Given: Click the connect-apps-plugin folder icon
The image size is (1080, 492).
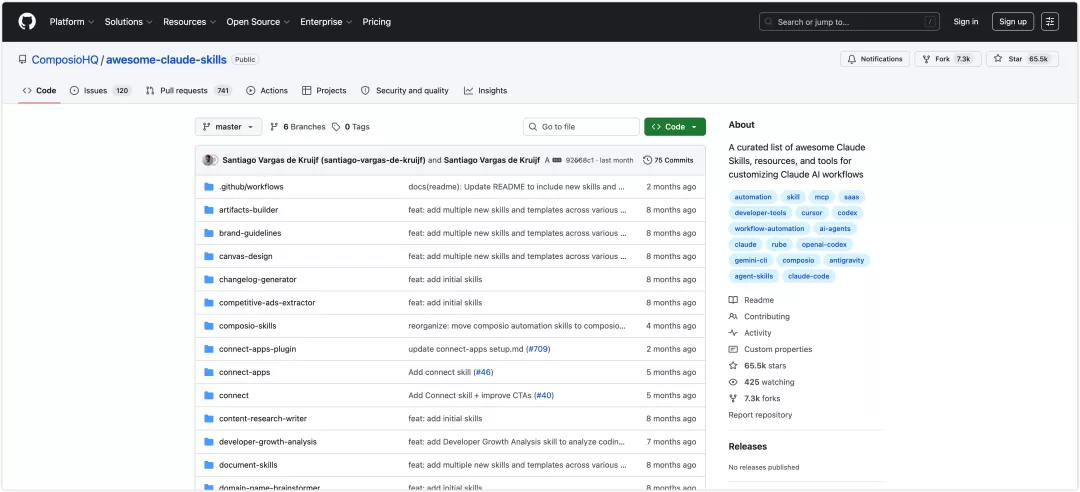Looking at the screenshot, I should pos(209,349).
